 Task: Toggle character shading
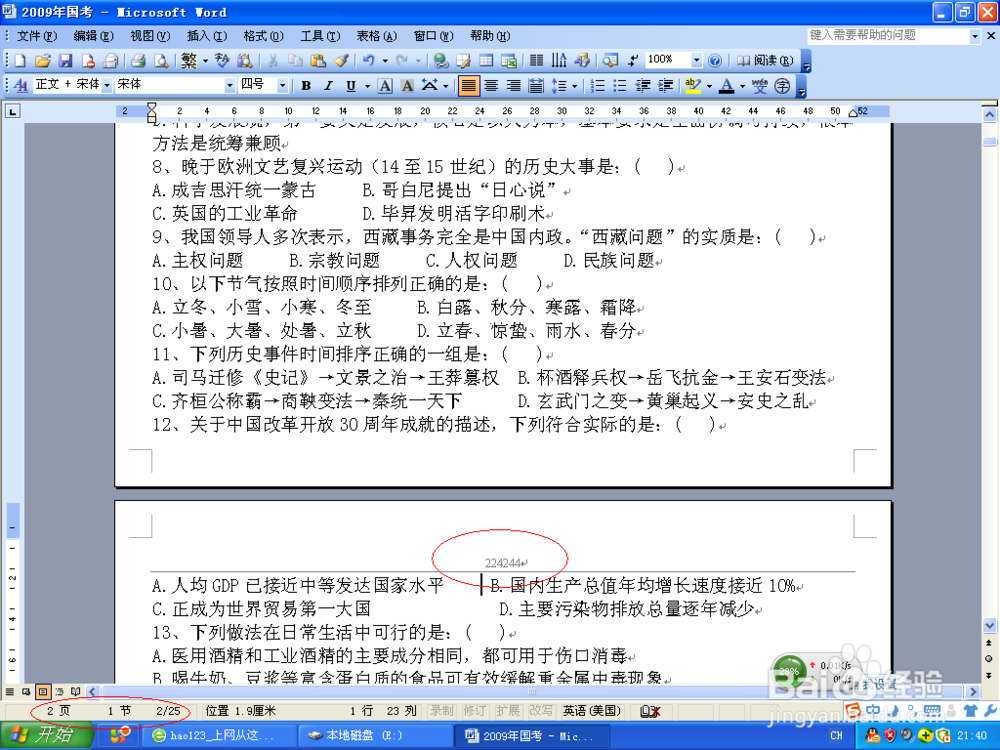pos(408,85)
